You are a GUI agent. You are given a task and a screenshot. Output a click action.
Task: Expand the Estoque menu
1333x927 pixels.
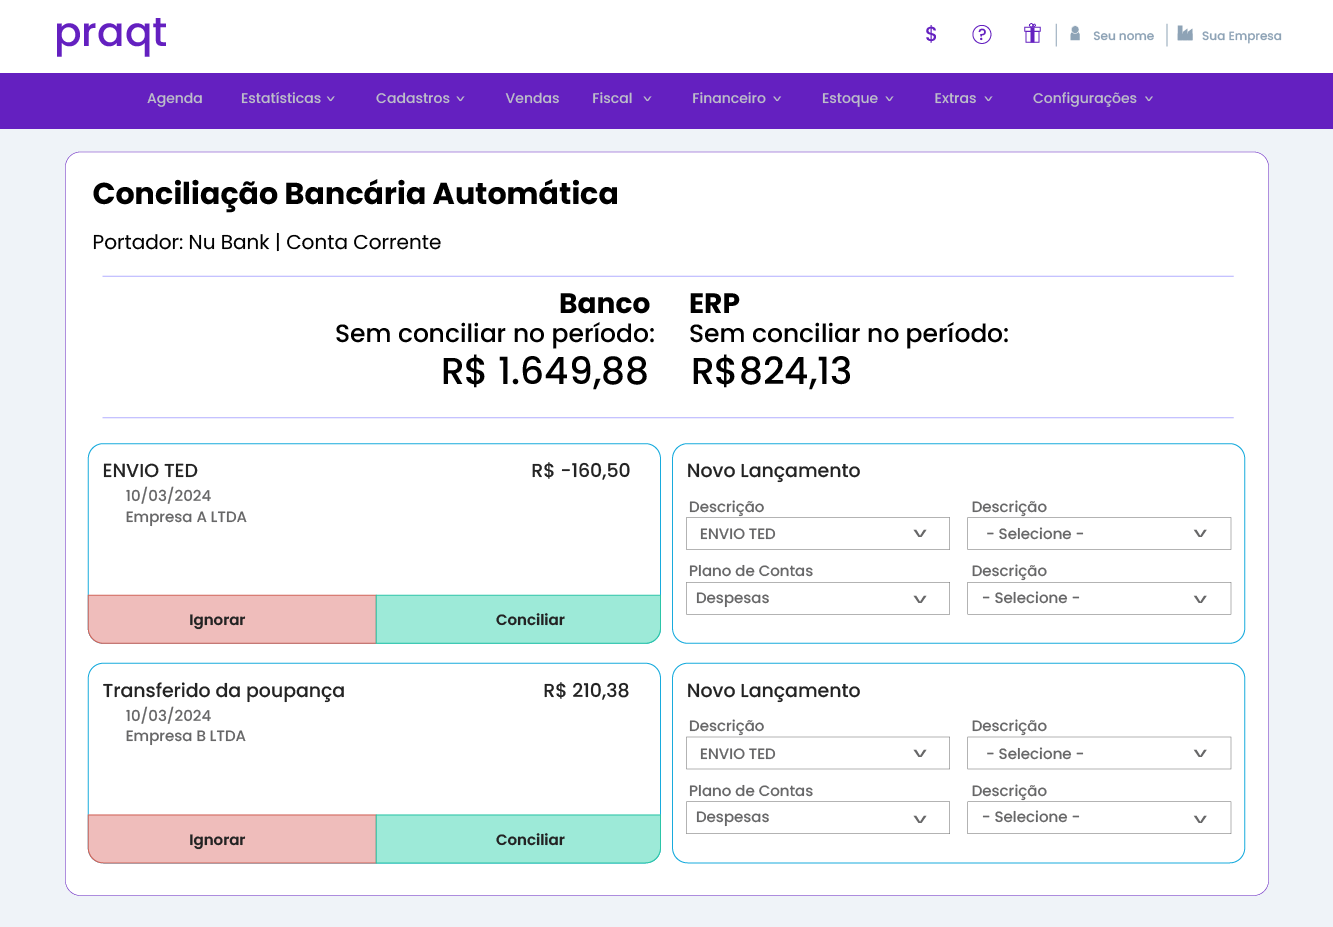(858, 98)
